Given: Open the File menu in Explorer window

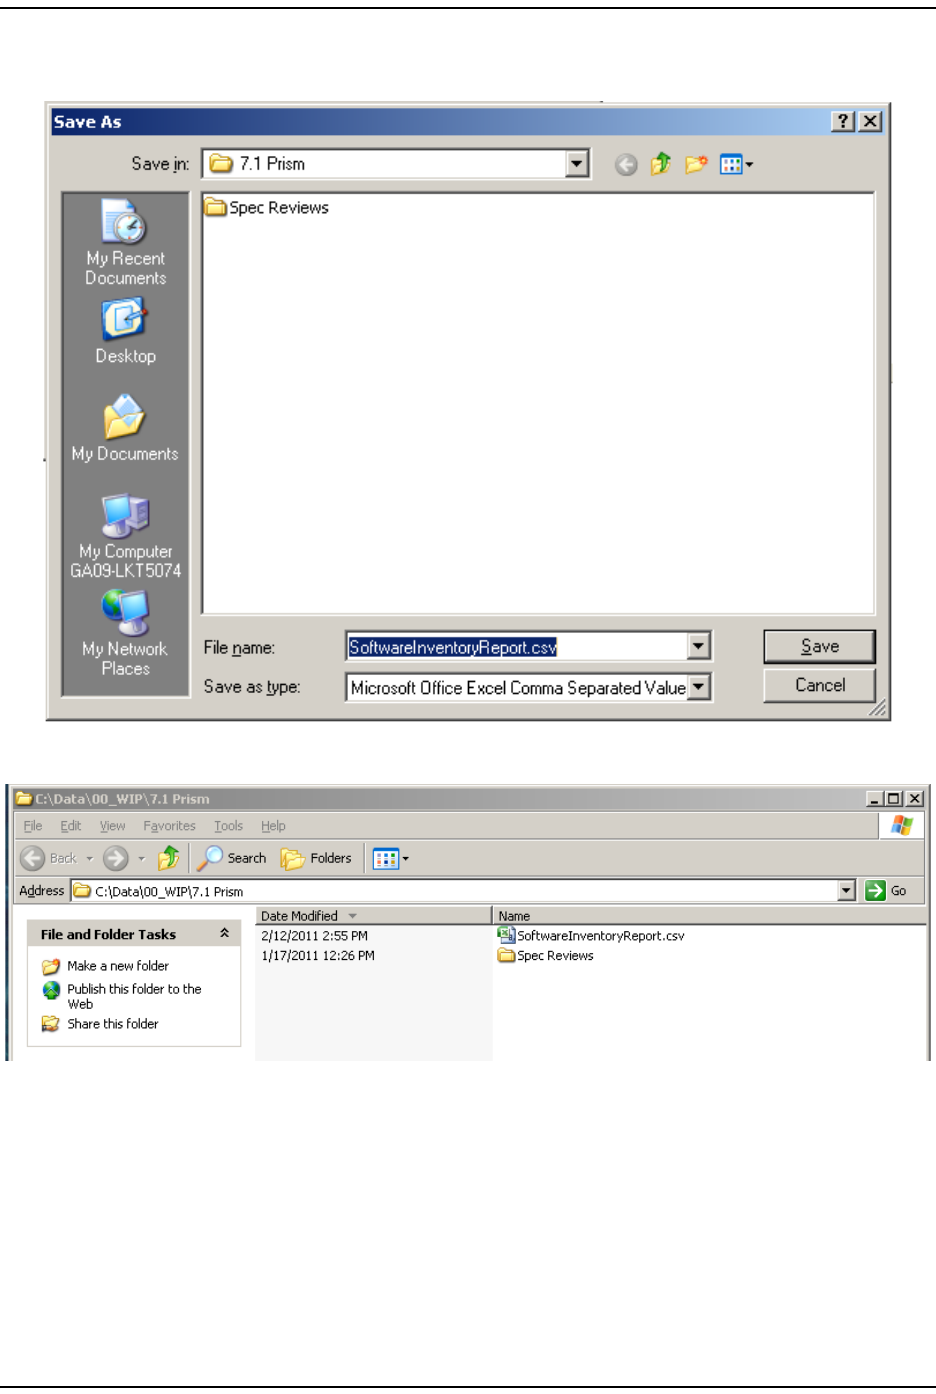Looking at the screenshot, I should pos(33,826).
